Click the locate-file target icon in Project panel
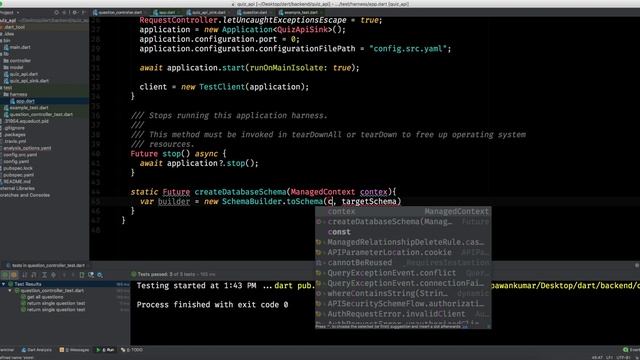The width and height of the screenshot is (640, 360). pyautogui.click(x=57, y=13)
